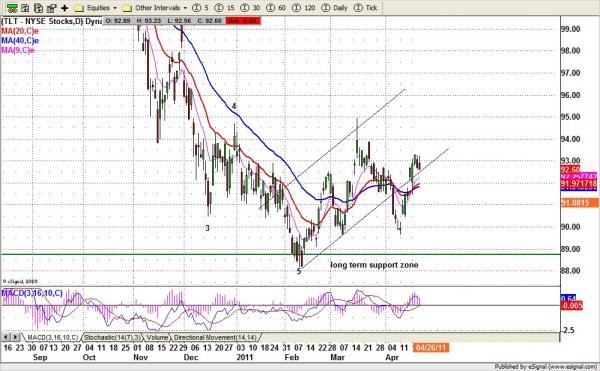Switch chart to 120 minute interval

(303, 8)
